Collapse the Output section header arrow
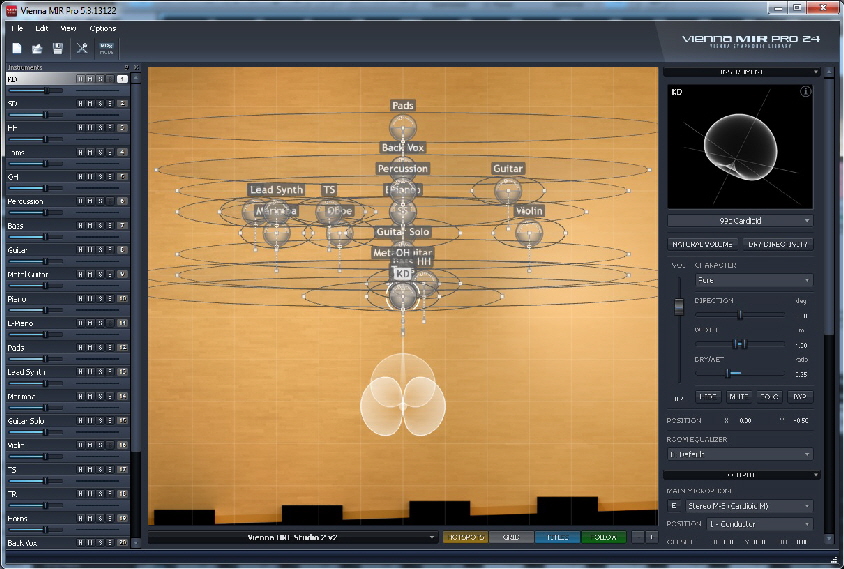The image size is (844, 569). pos(816,475)
